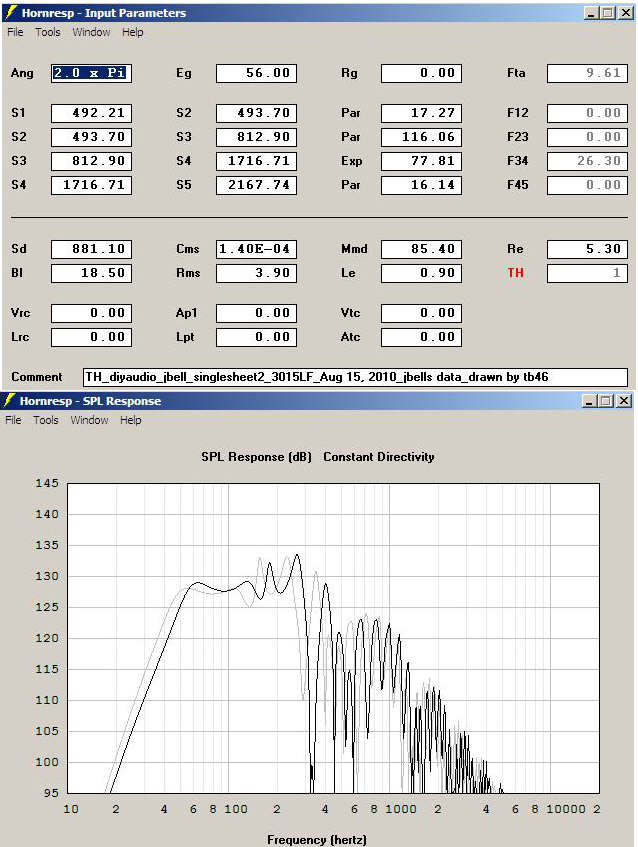Open Window menu in SPL Response window
Viewport: 638px width, 847px height.
click(x=89, y=420)
